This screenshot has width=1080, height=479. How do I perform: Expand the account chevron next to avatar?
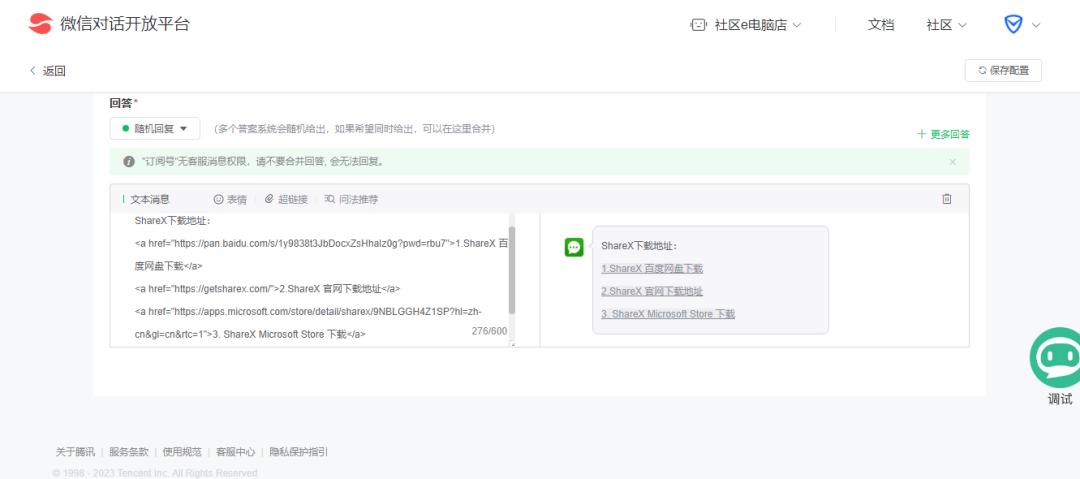[1035, 26]
